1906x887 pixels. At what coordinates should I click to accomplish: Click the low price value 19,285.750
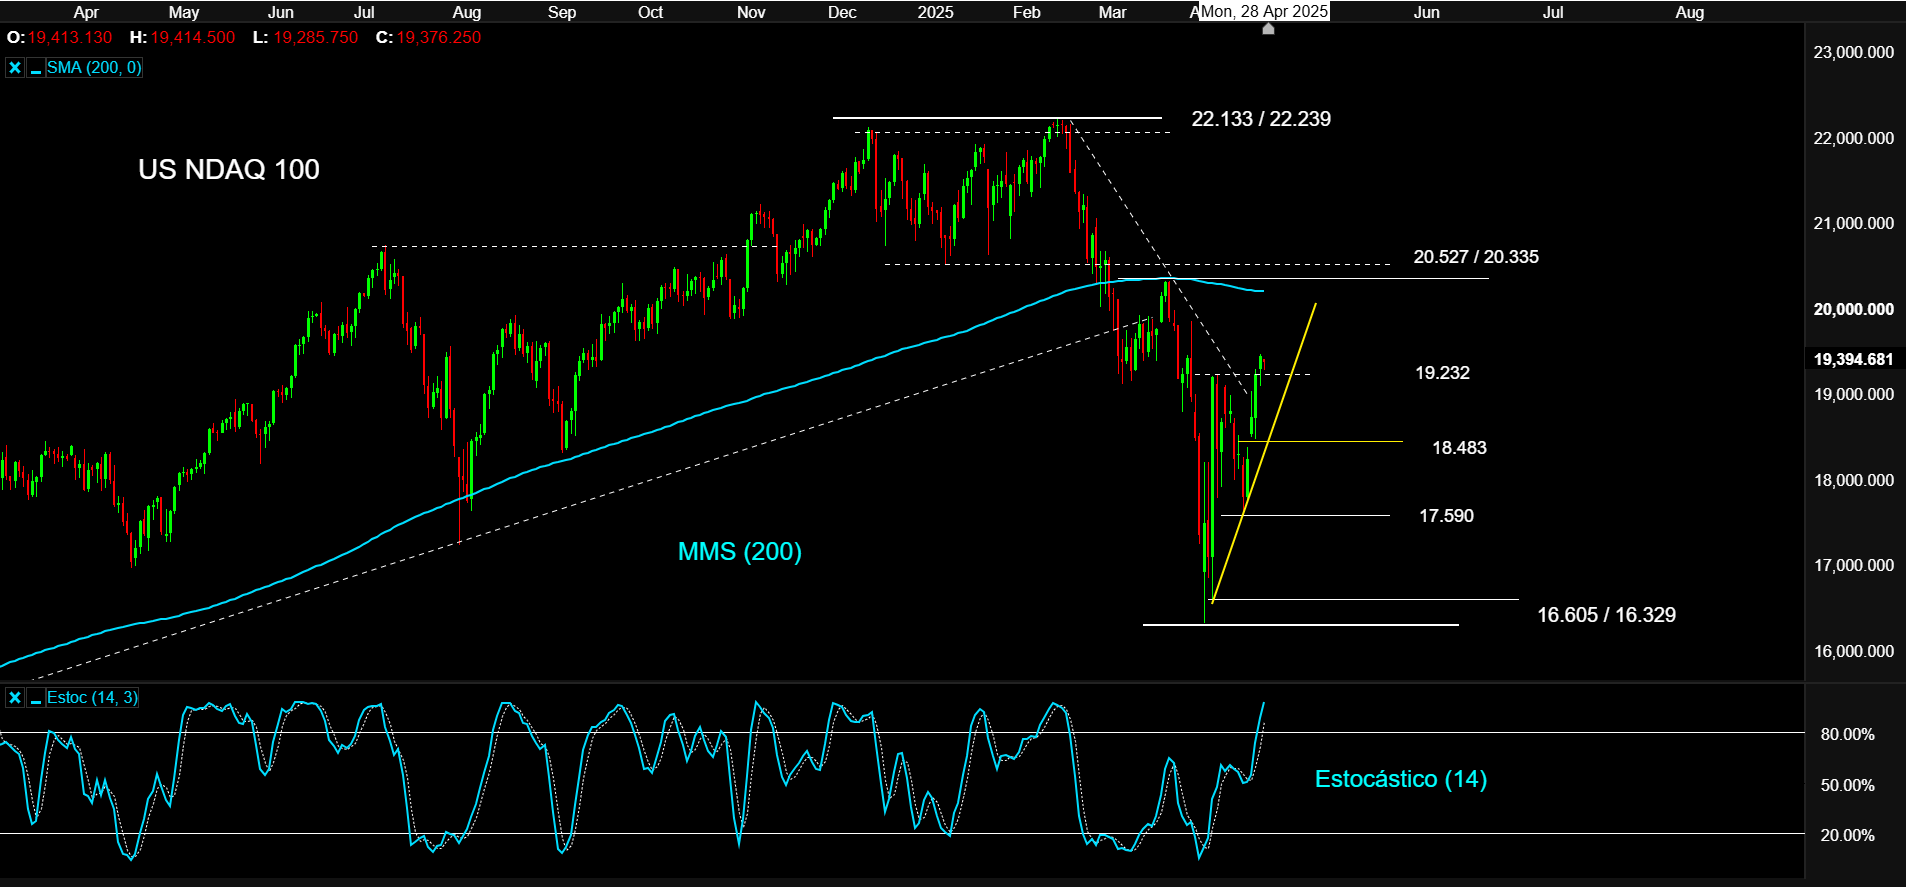(315, 37)
